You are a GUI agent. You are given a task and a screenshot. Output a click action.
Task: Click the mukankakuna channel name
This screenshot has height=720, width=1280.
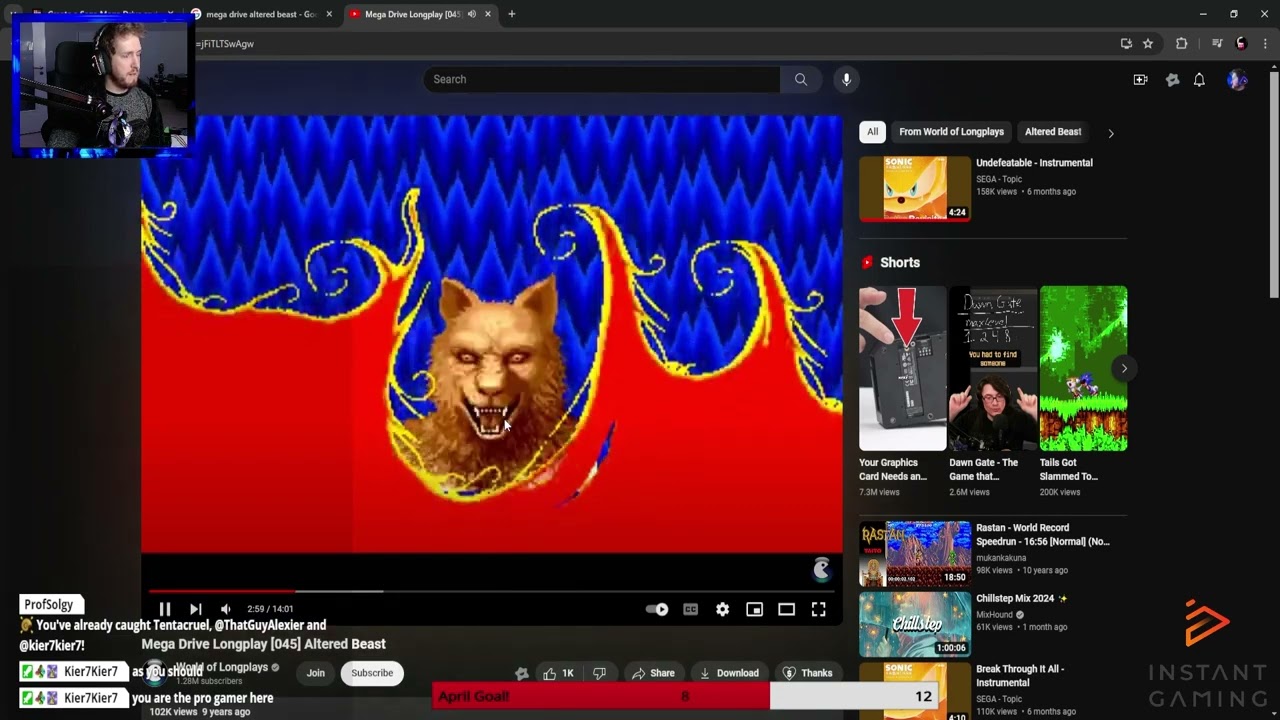(1001, 558)
